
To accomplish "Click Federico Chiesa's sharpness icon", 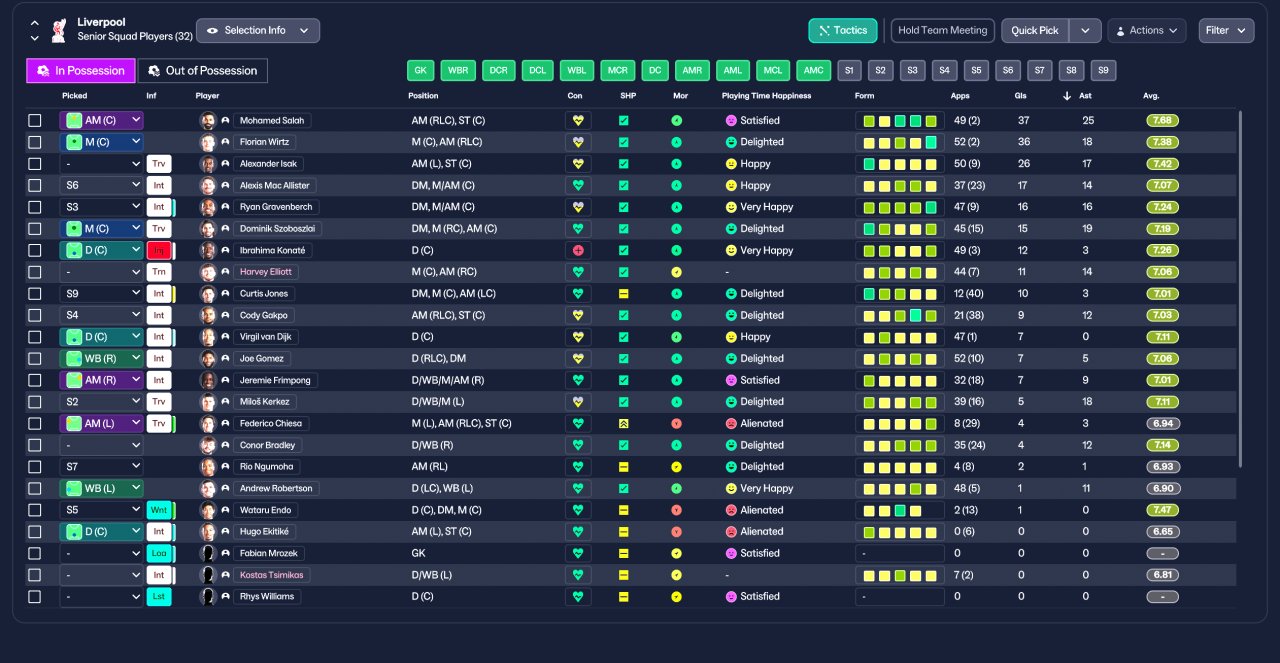I will 623,424.
